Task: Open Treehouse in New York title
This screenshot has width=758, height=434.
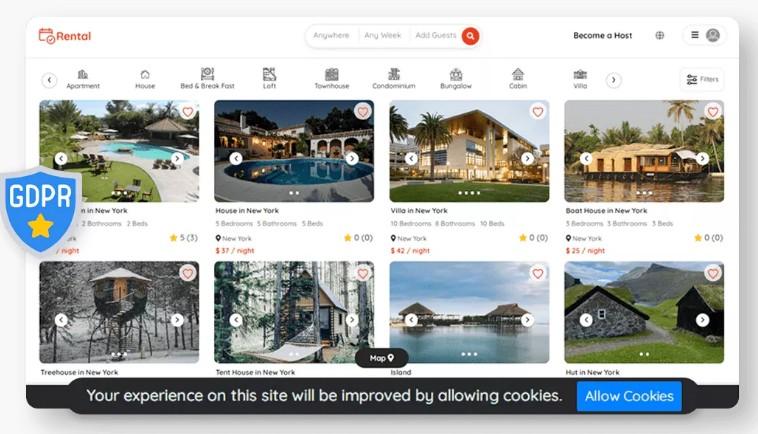Action: (x=79, y=372)
